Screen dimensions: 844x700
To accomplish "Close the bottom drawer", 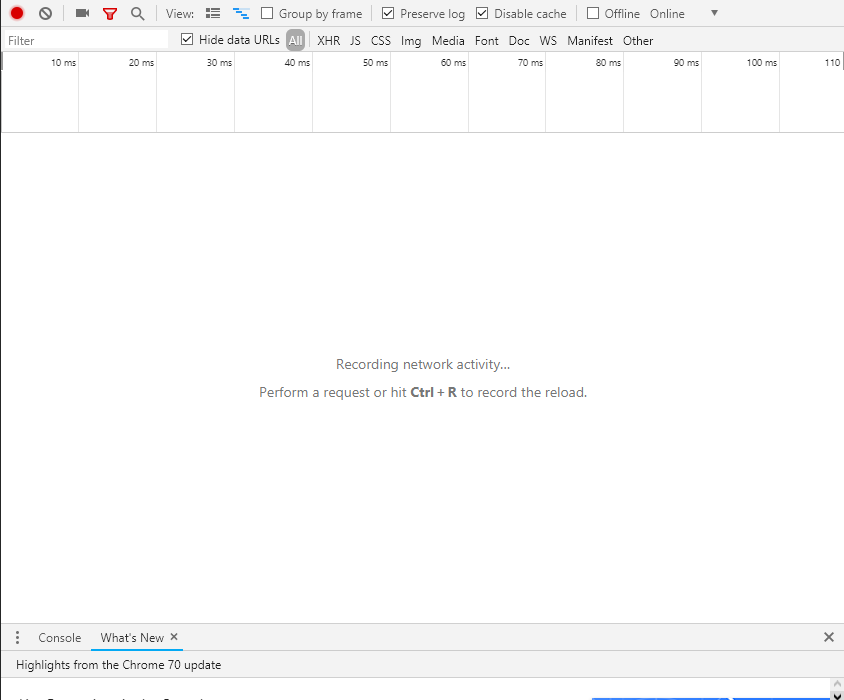I will [x=828, y=638].
